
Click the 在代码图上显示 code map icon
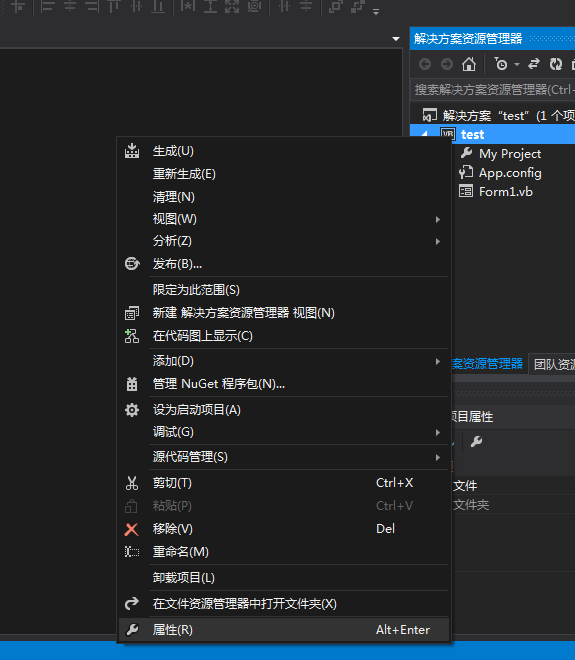[132, 336]
